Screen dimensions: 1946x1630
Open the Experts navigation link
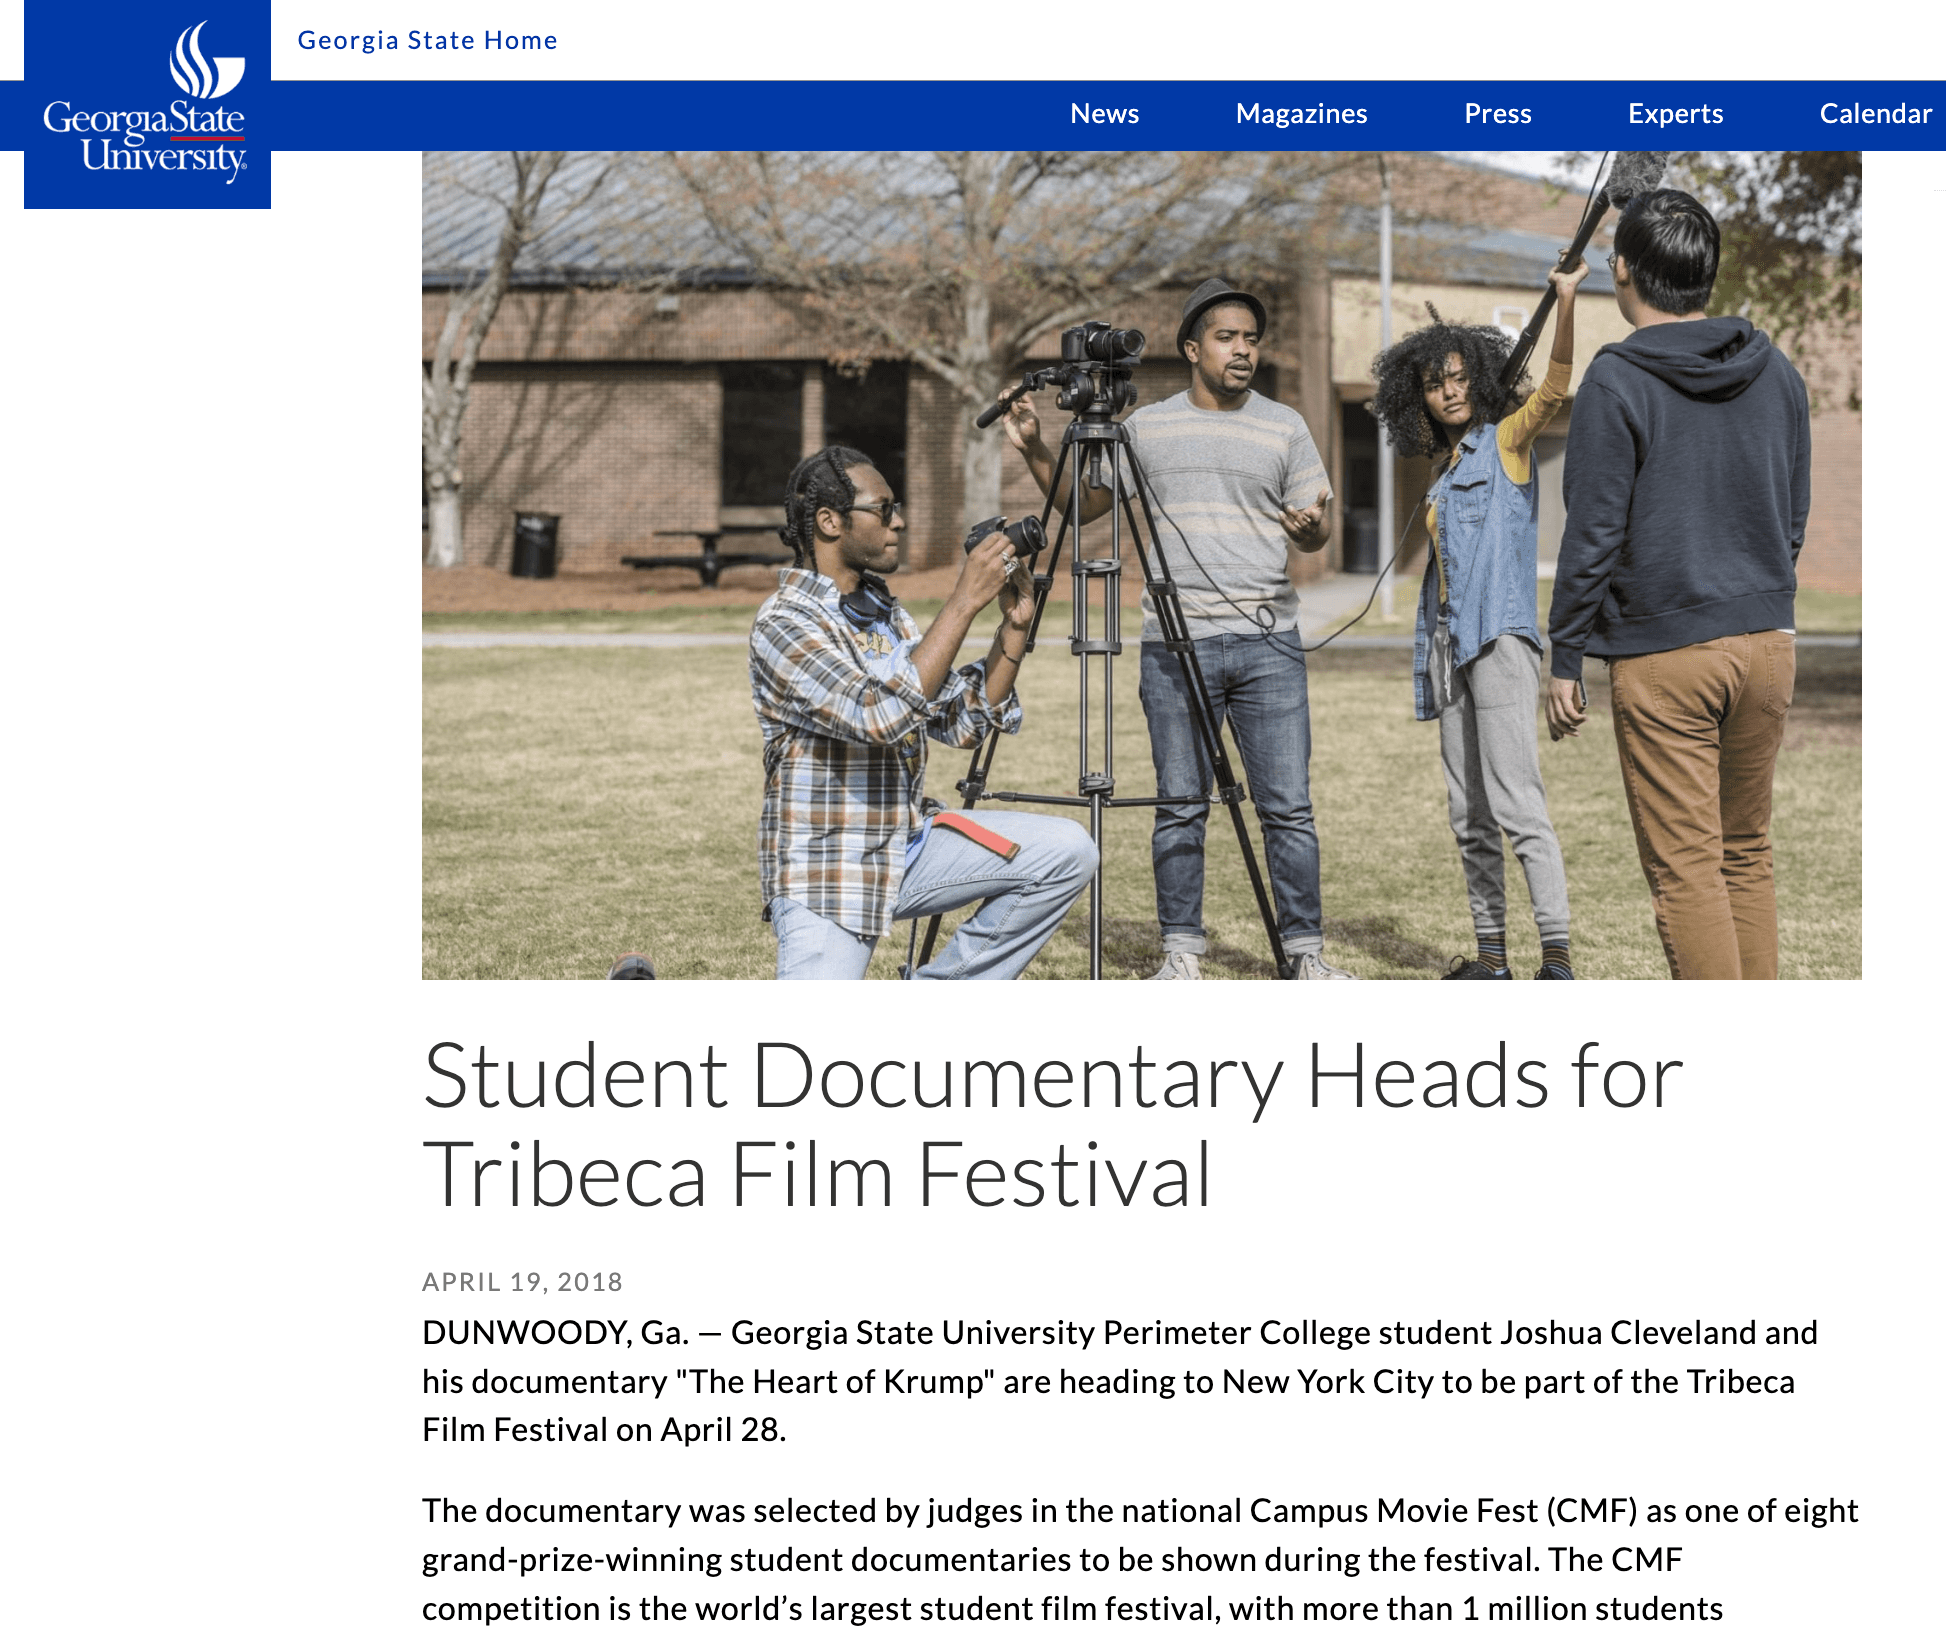click(1675, 114)
